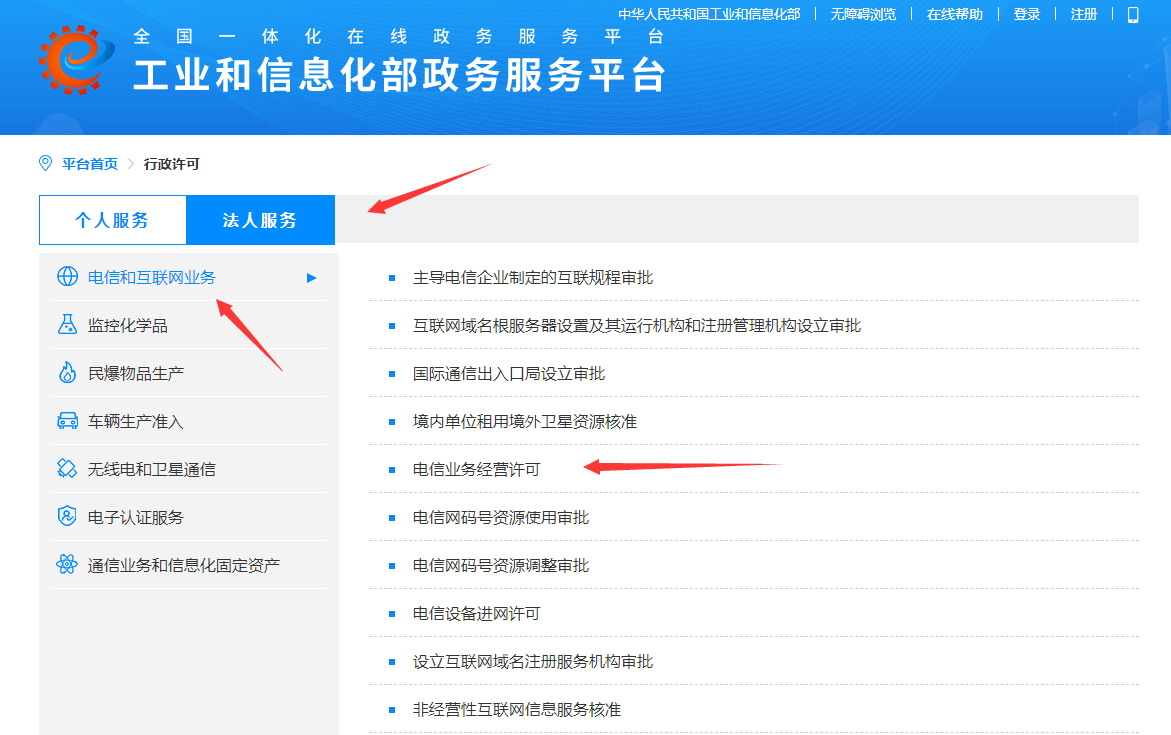Click 行政许可 in the breadcrumb
This screenshot has width=1171, height=735.
tap(172, 164)
